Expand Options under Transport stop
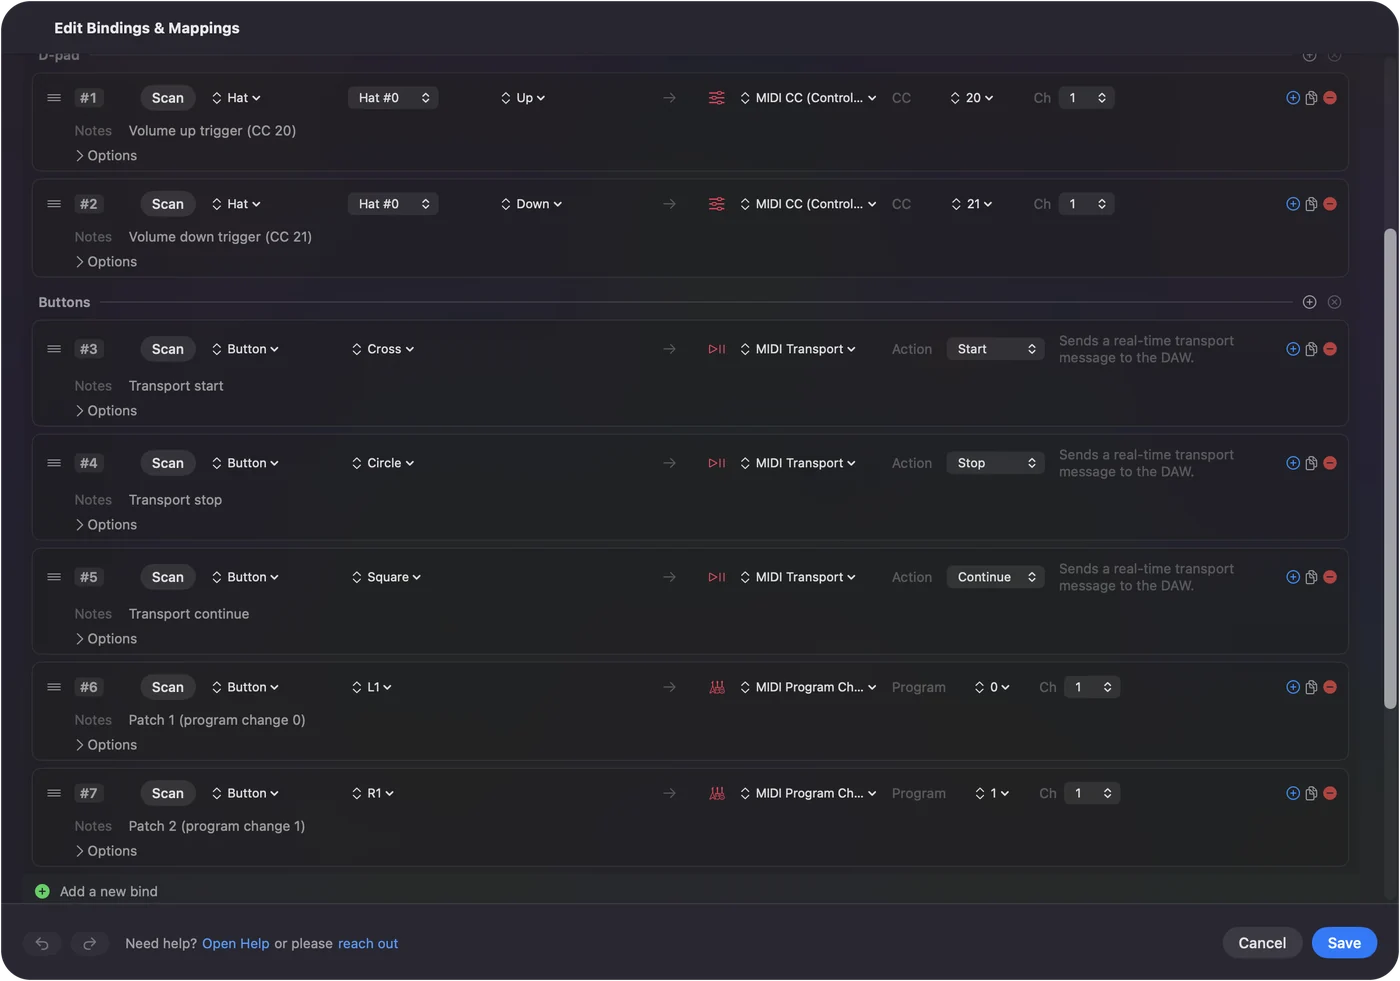 [x=106, y=525]
